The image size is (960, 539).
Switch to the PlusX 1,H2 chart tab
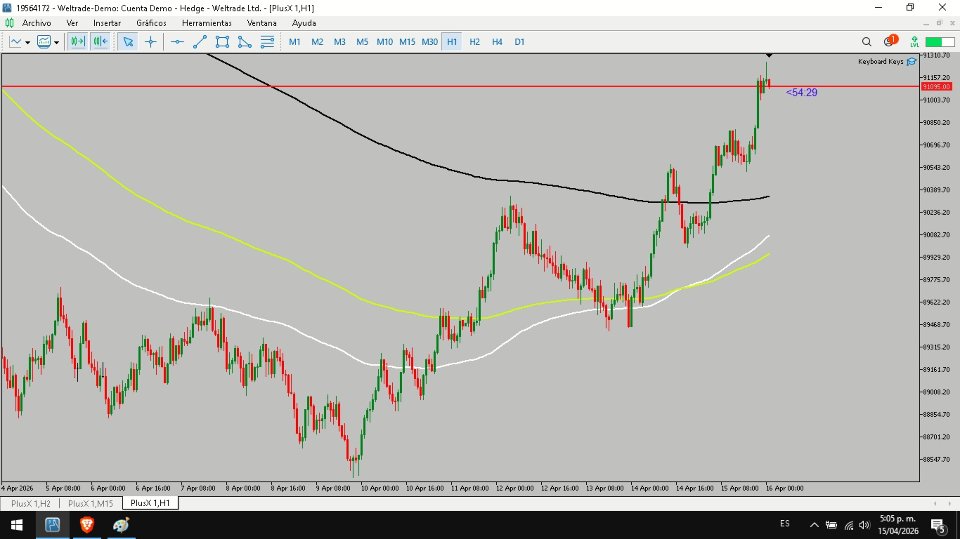(x=31, y=503)
